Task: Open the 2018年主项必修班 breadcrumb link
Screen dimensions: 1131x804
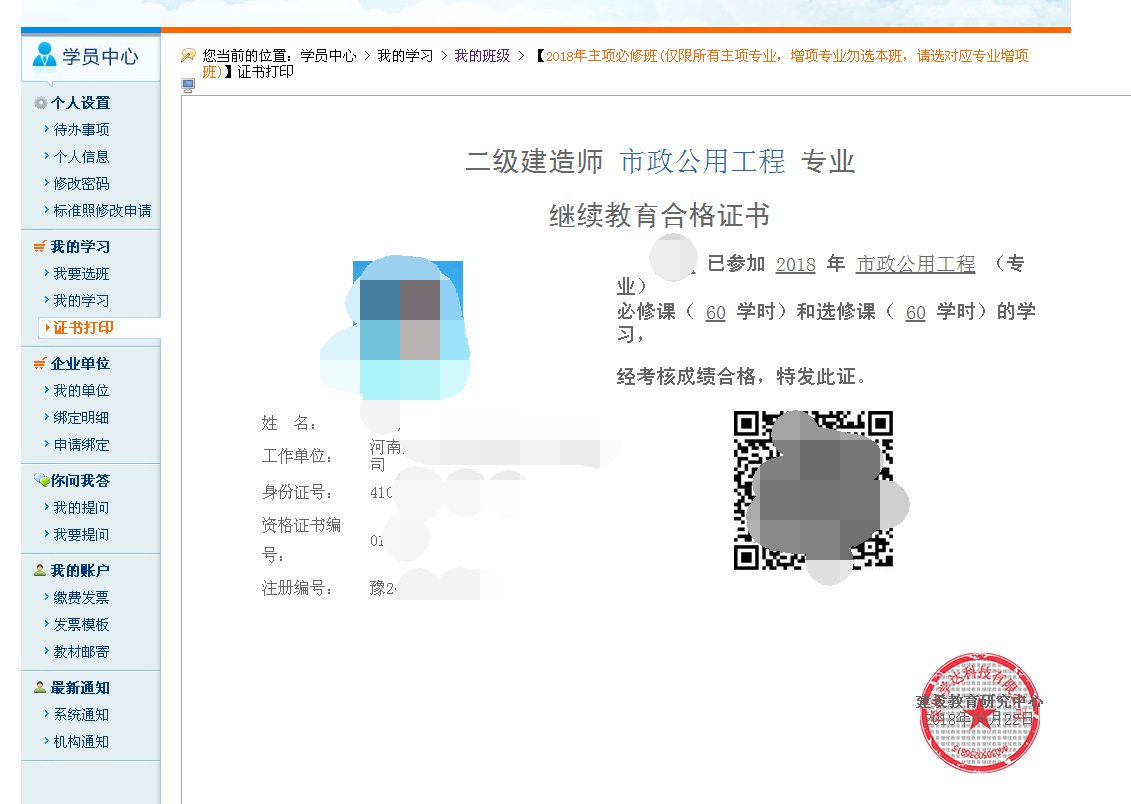Action: click(780, 56)
